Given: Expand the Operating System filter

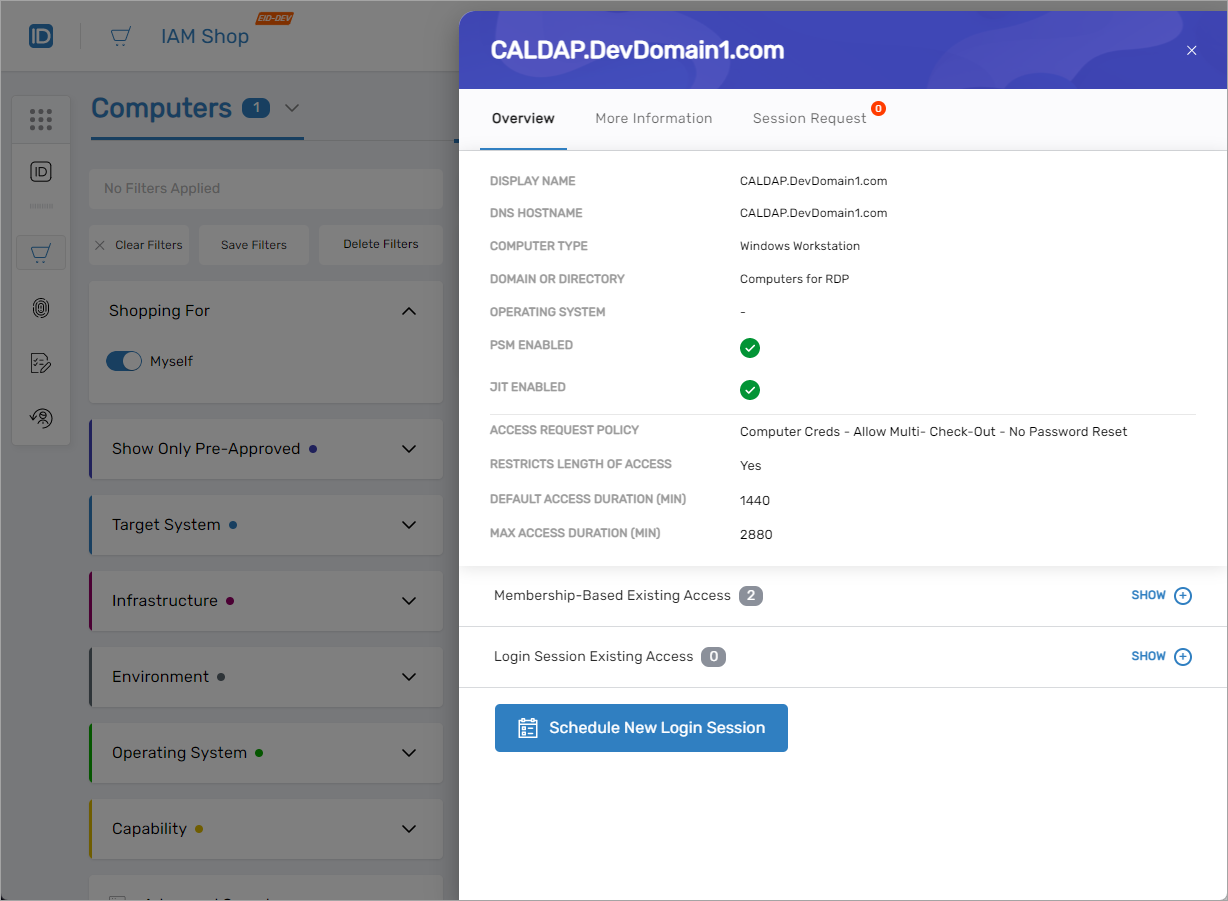Looking at the screenshot, I should point(408,753).
